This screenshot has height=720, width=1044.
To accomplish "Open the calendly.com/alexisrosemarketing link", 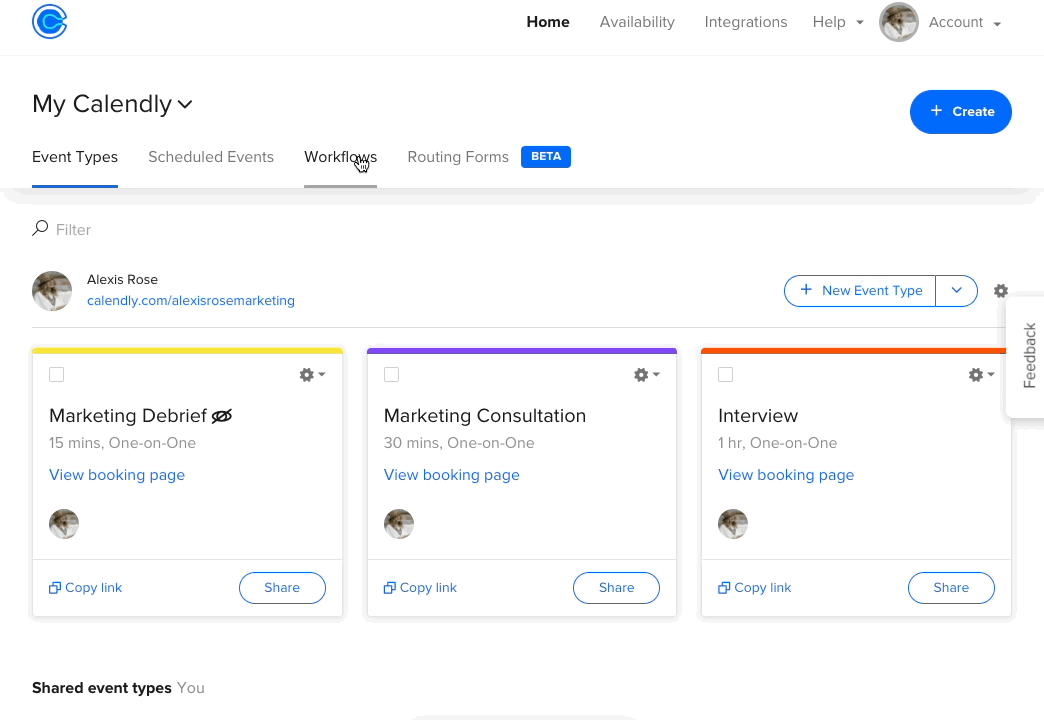I will pos(190,300).
